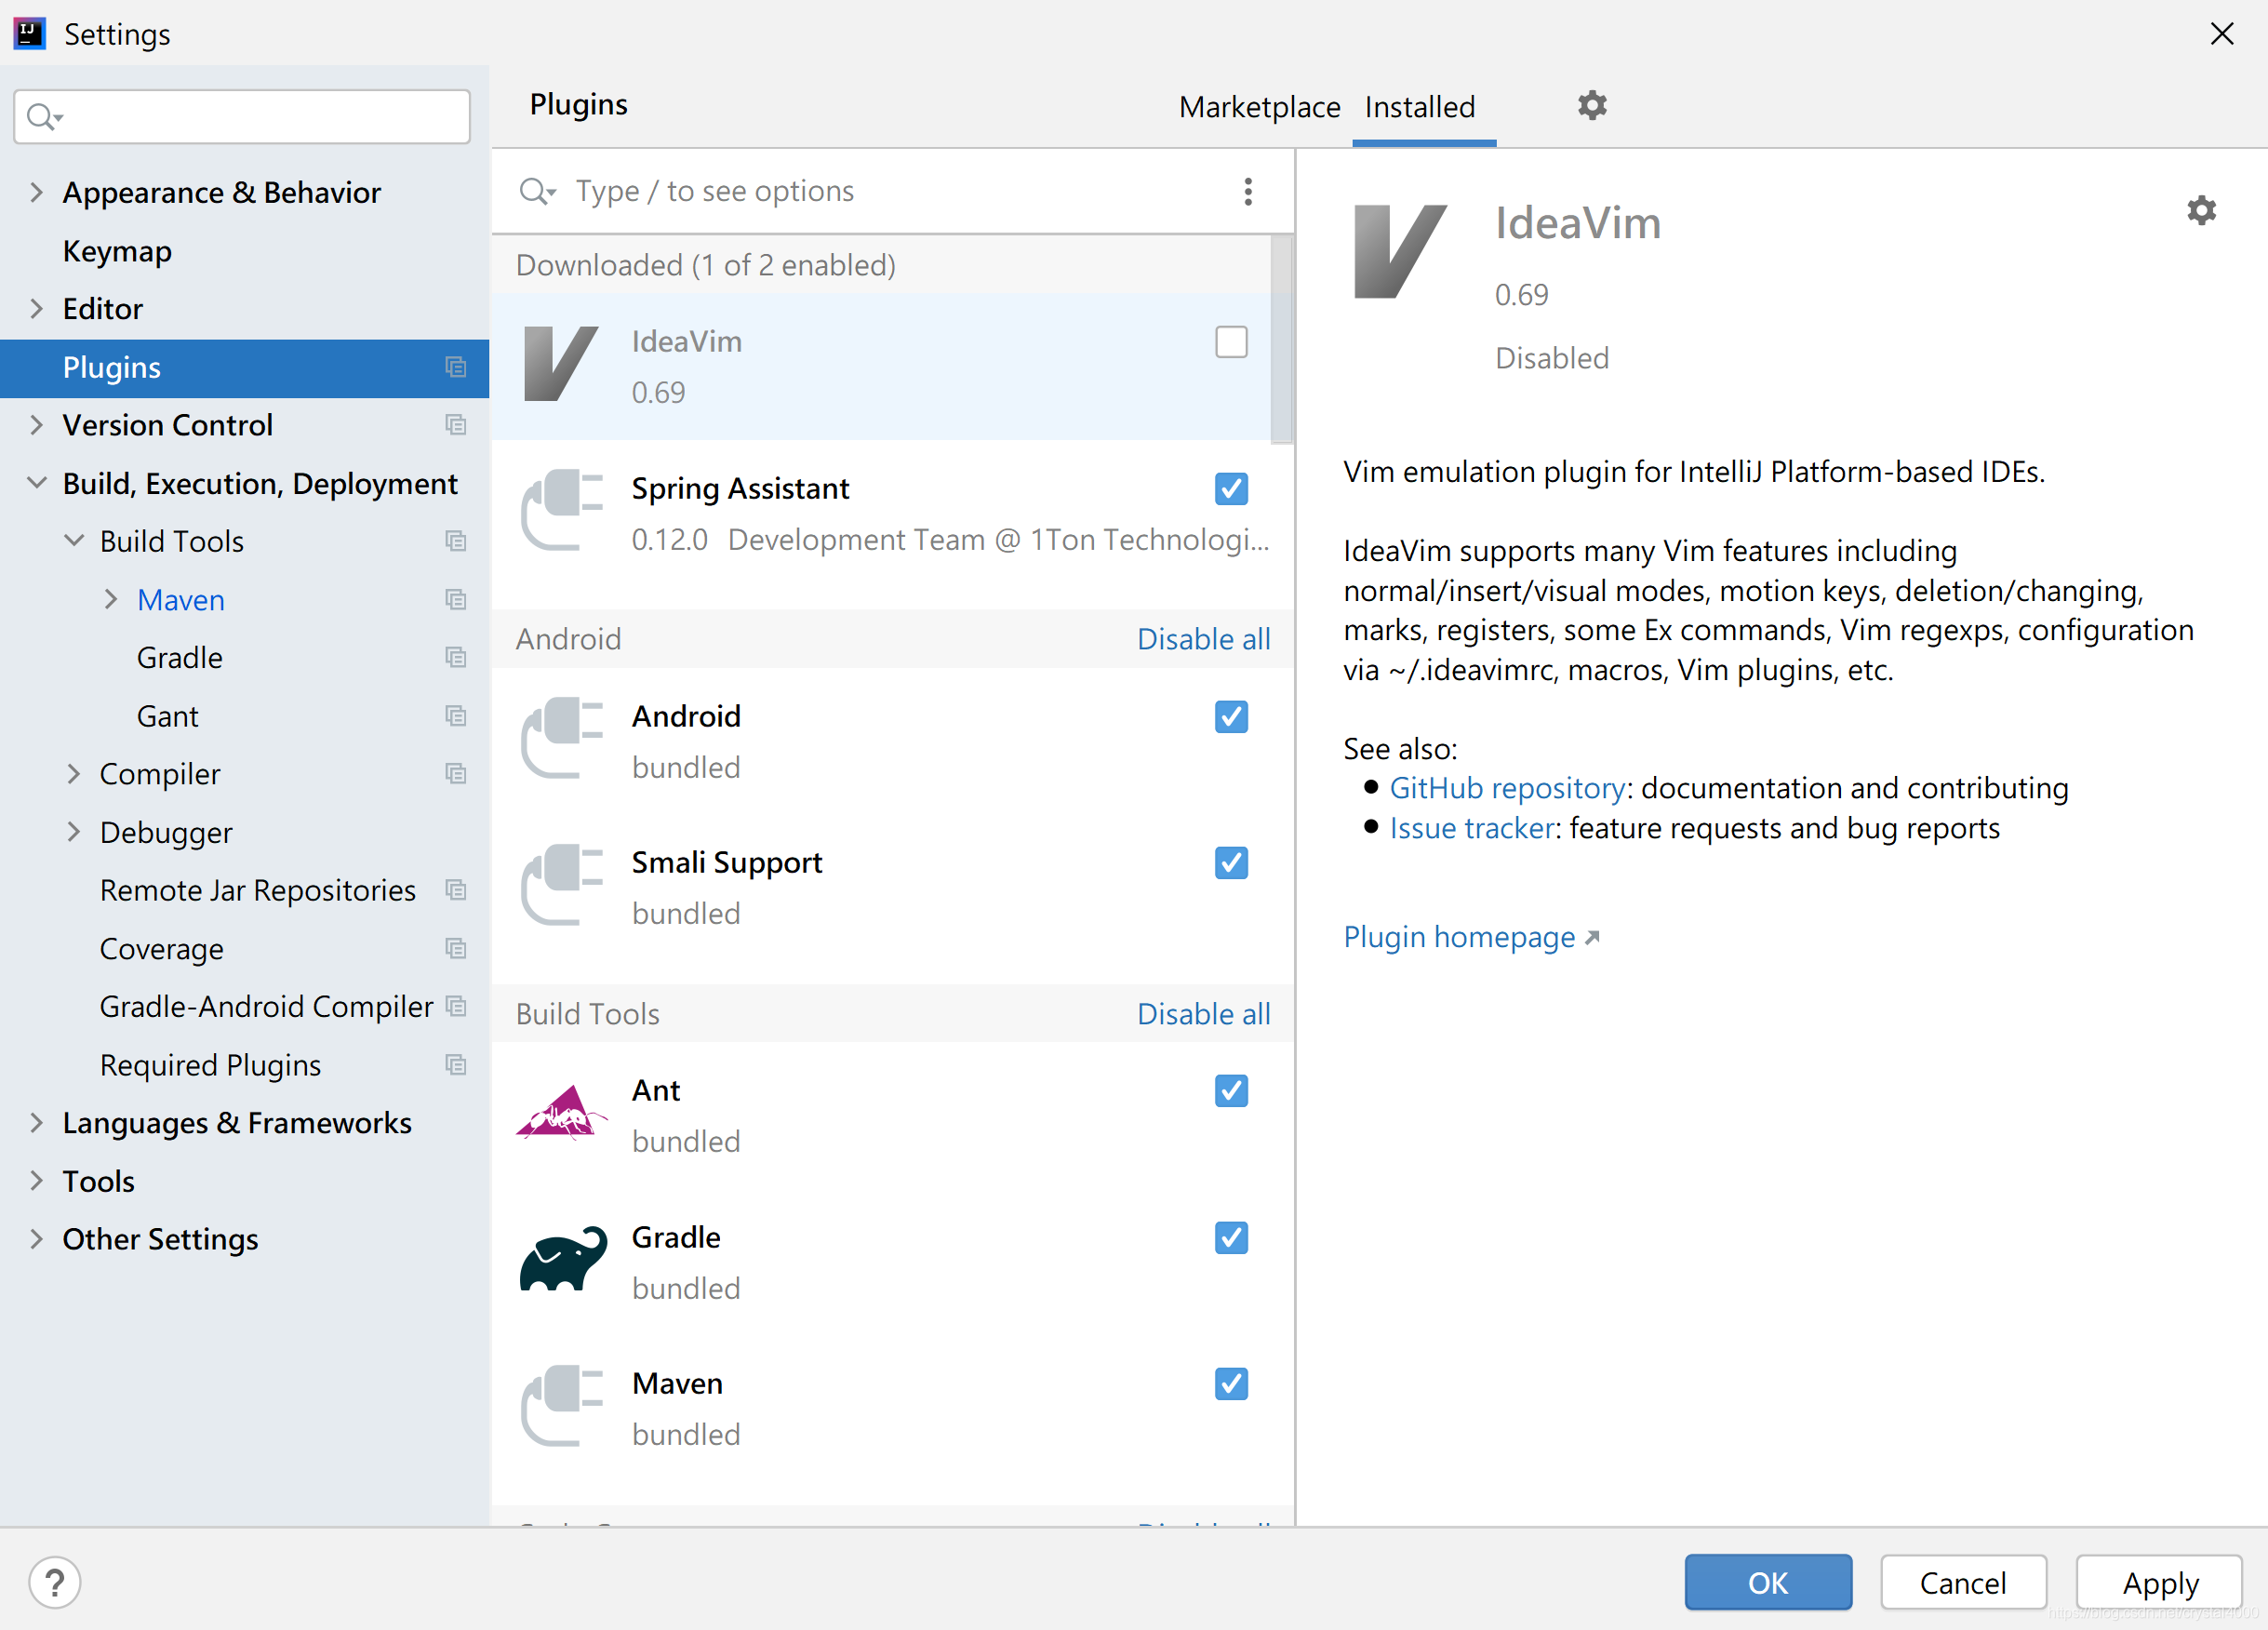The image size is (2268, 1630).
Task: Select Plugins in settings tree
Action: (244, 367)
